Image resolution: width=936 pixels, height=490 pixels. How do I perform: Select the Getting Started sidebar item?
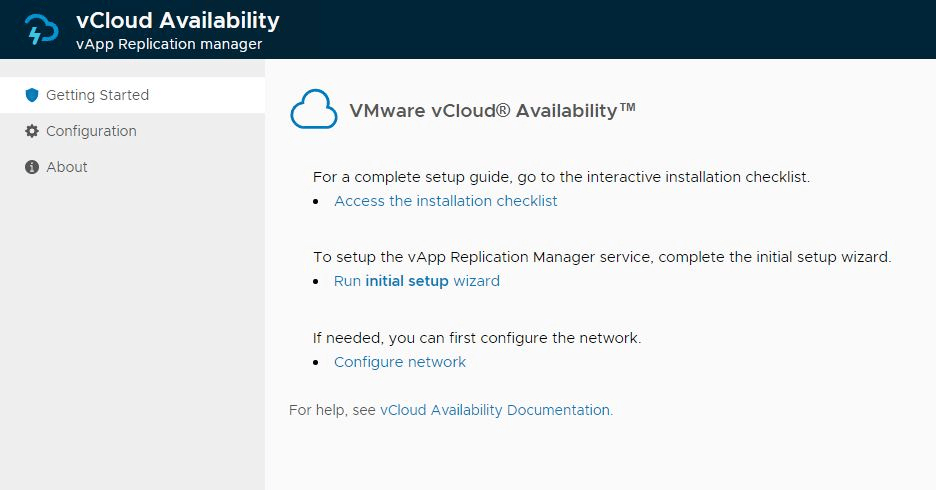pos(97,95)
